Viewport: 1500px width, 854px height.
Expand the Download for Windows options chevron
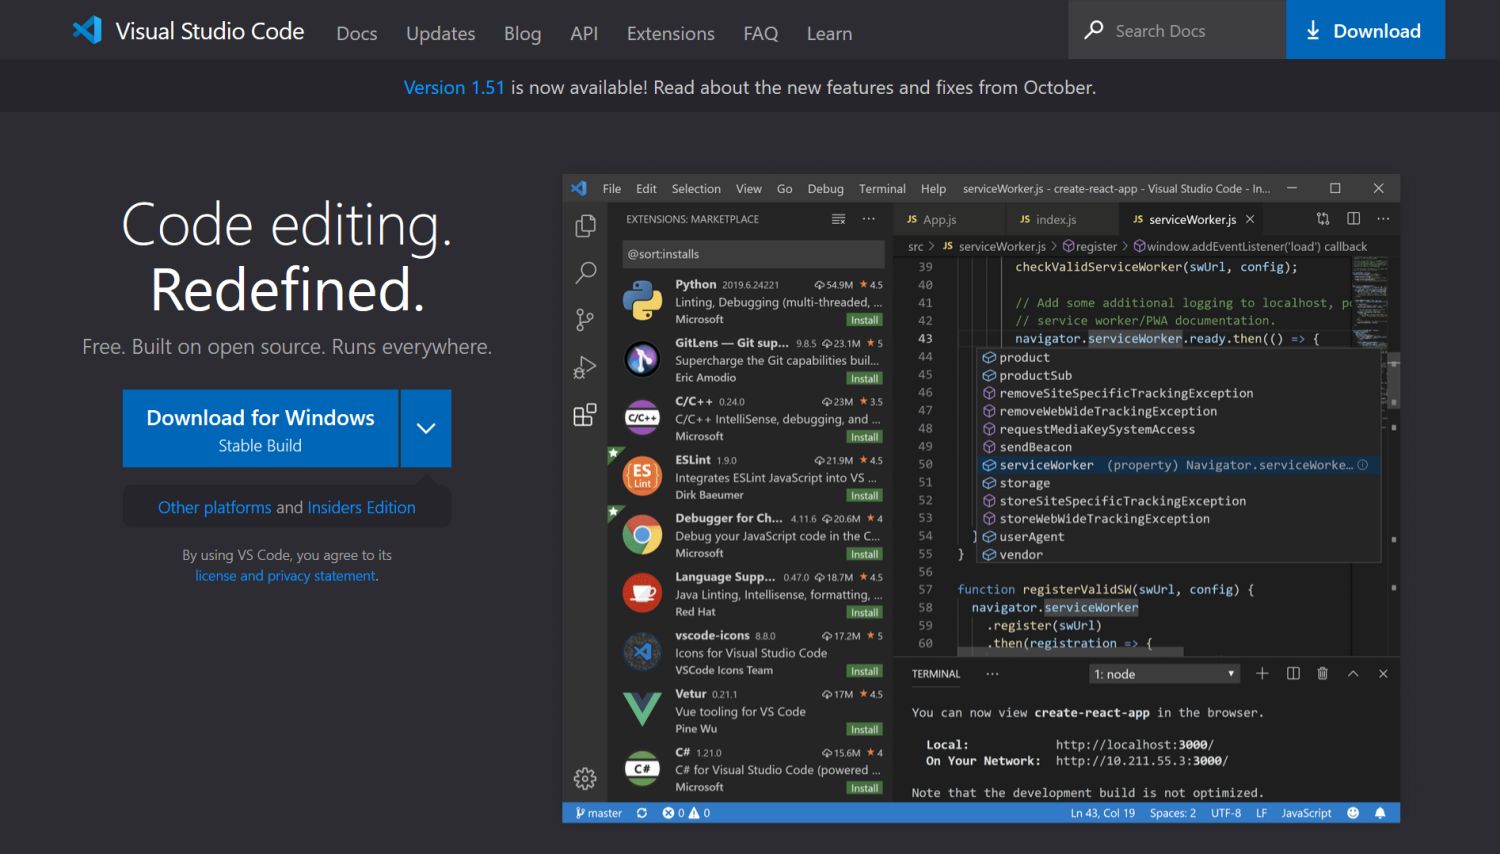(x=426, y=428)
